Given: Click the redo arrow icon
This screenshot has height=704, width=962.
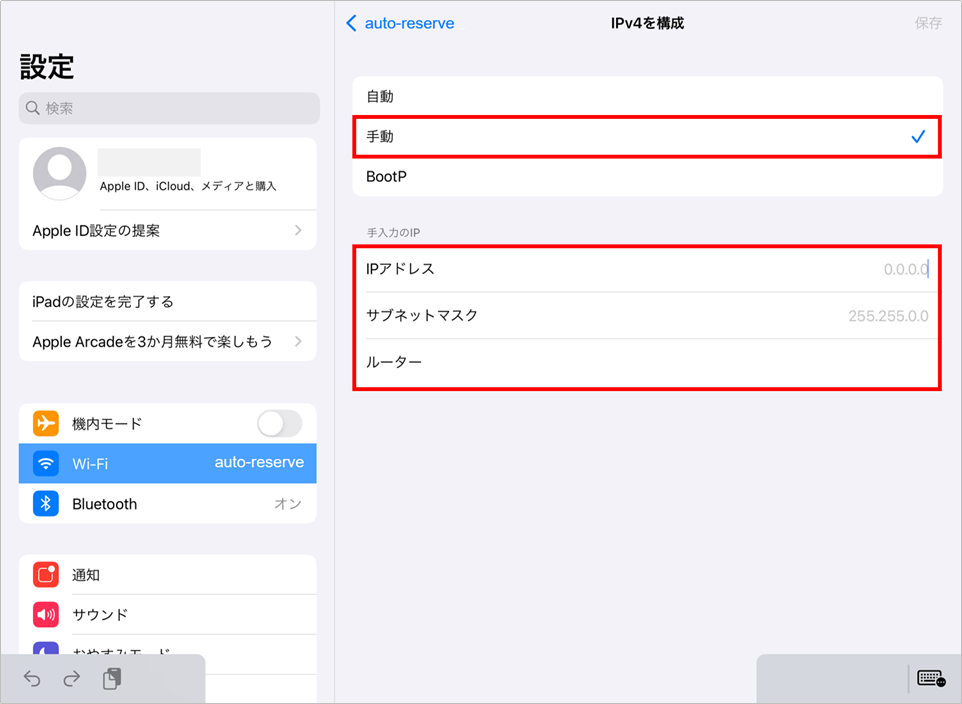Looking at the screenshot, I should pos(71,679).
